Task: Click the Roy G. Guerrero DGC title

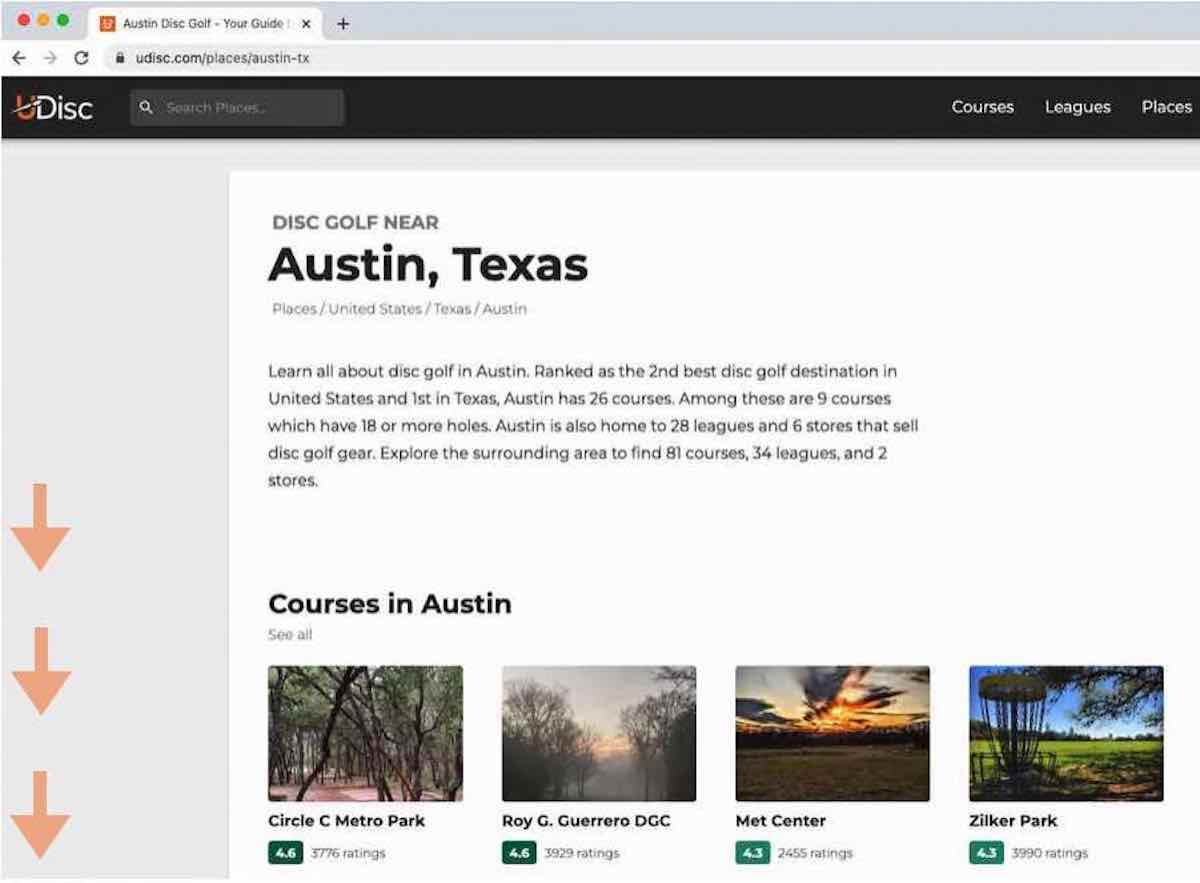Action: click(586, 821)
